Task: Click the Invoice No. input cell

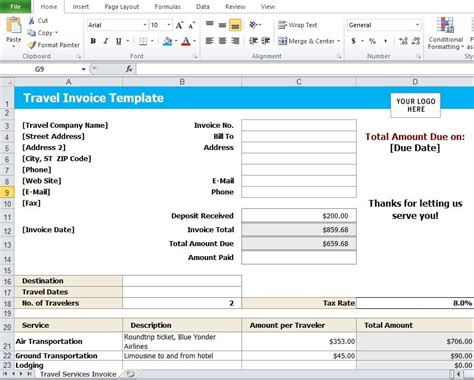Action: [299, 125]
